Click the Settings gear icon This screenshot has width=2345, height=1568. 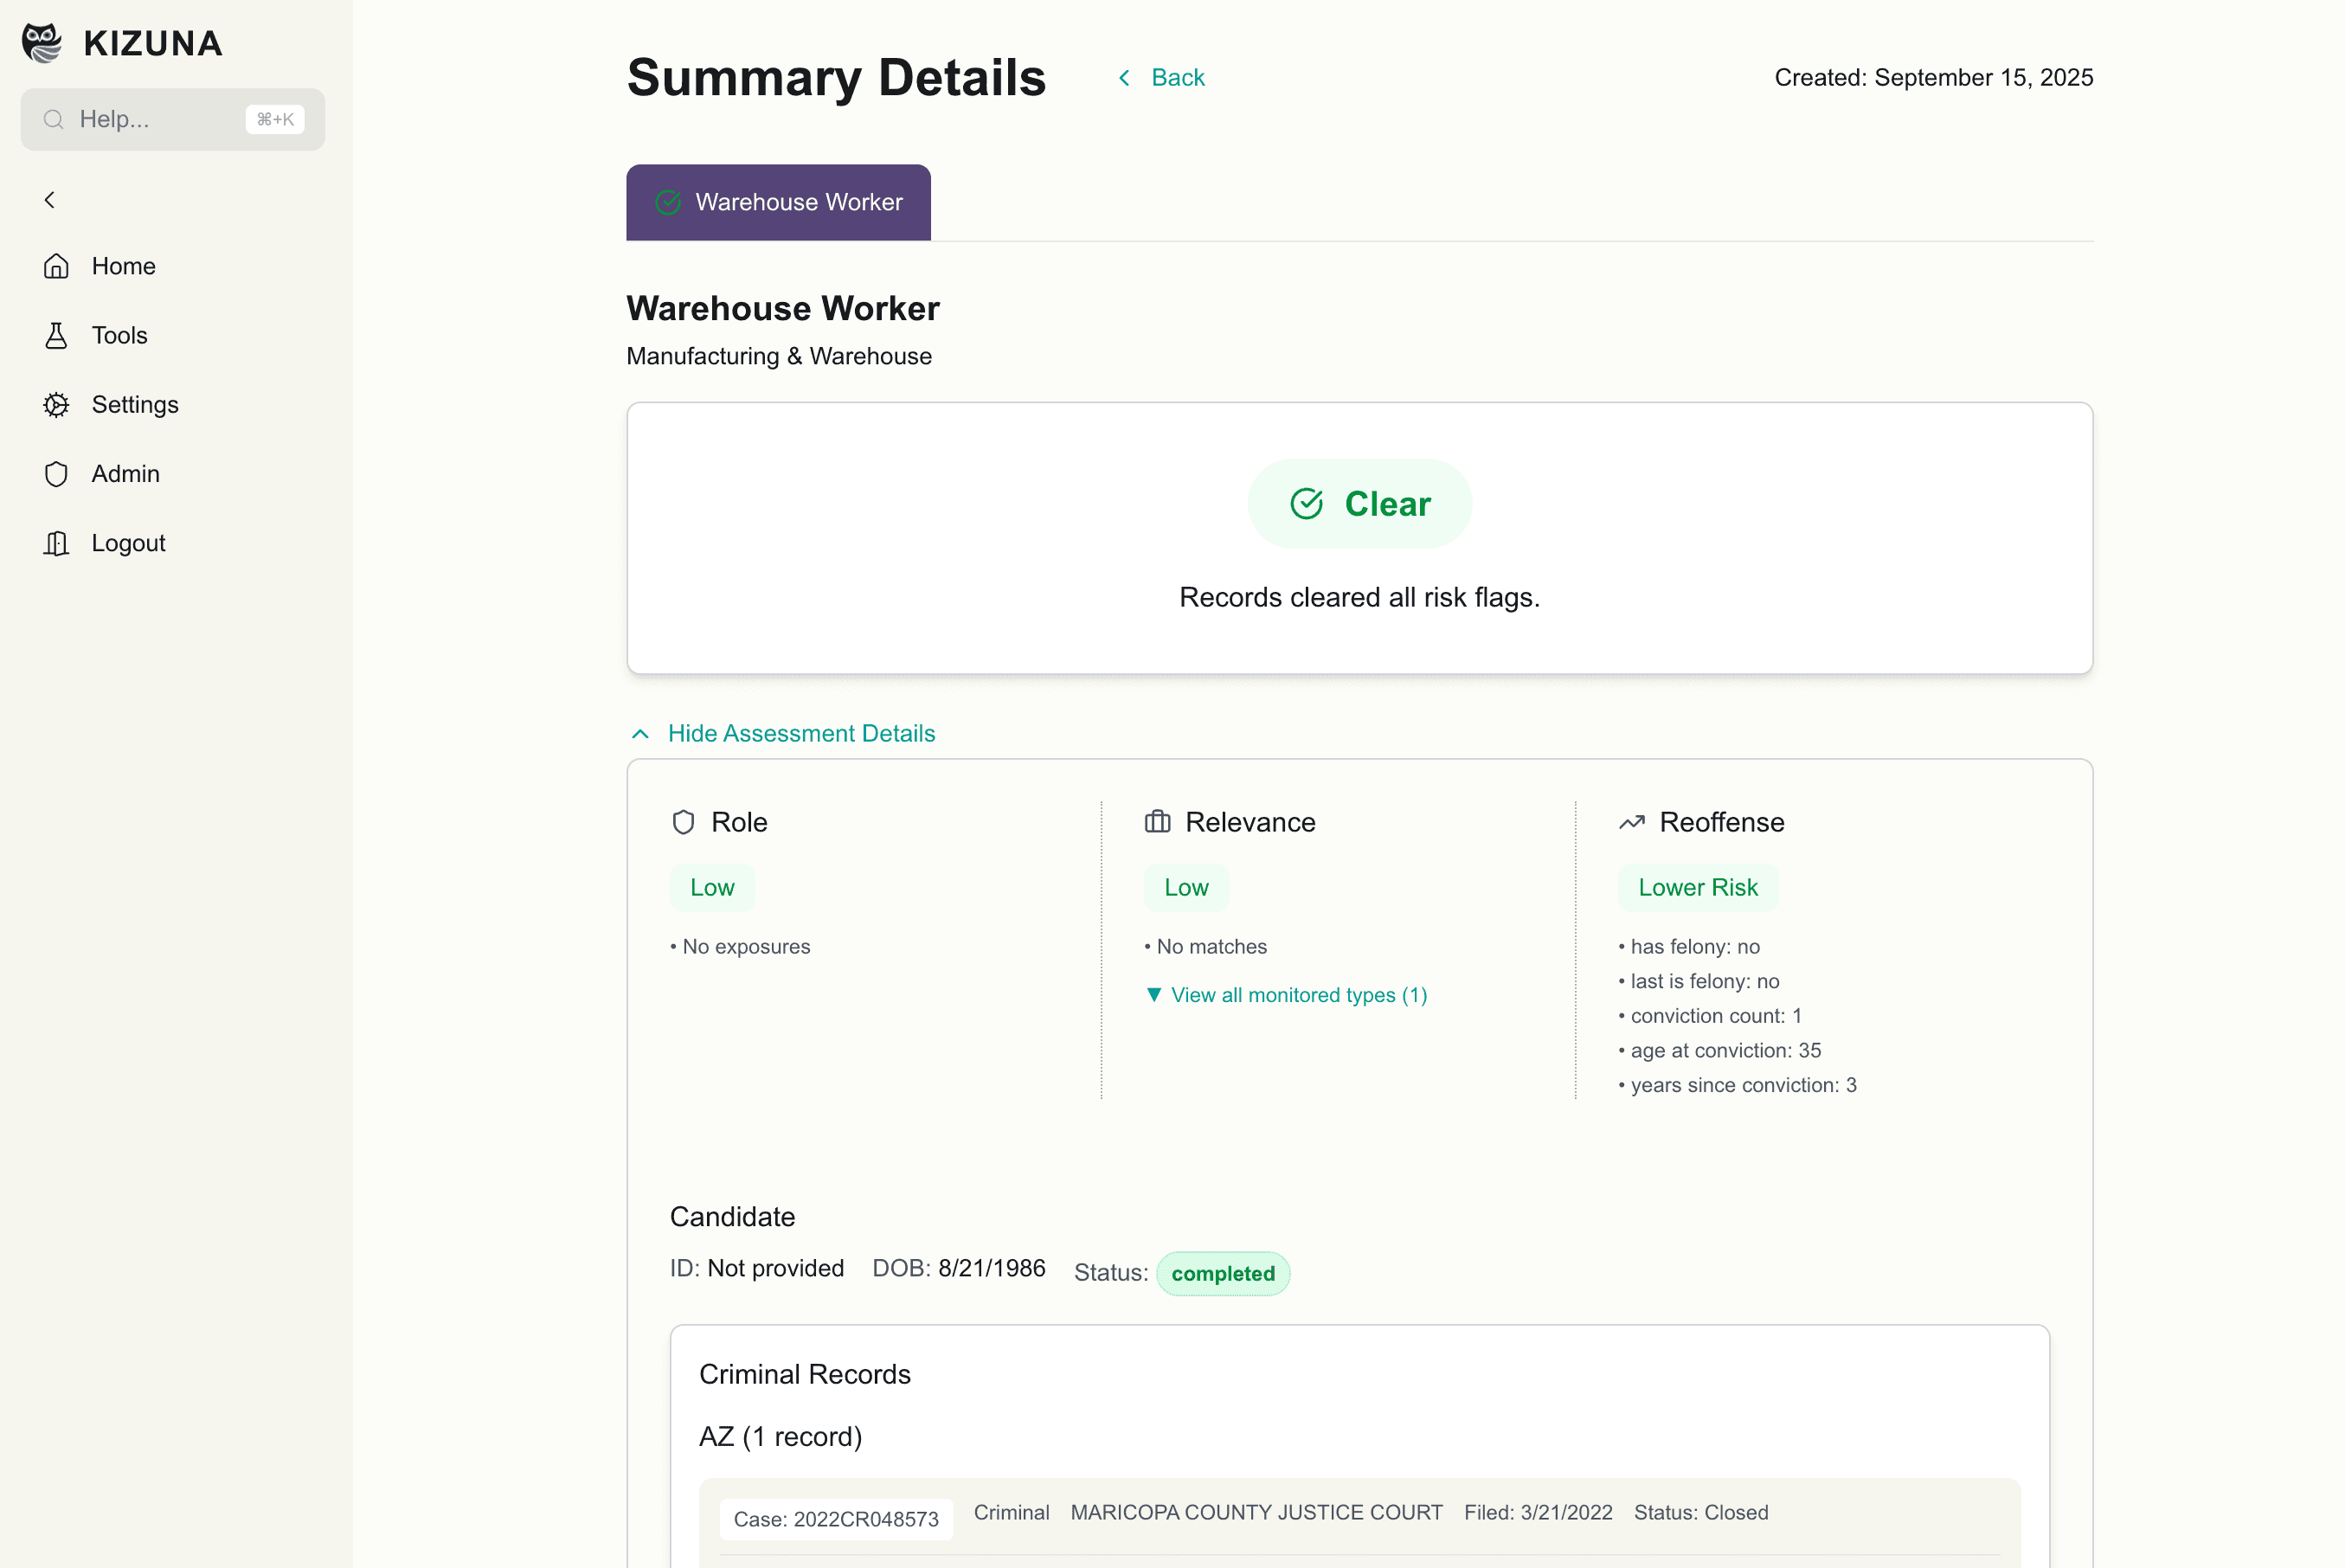click(56, 404)
